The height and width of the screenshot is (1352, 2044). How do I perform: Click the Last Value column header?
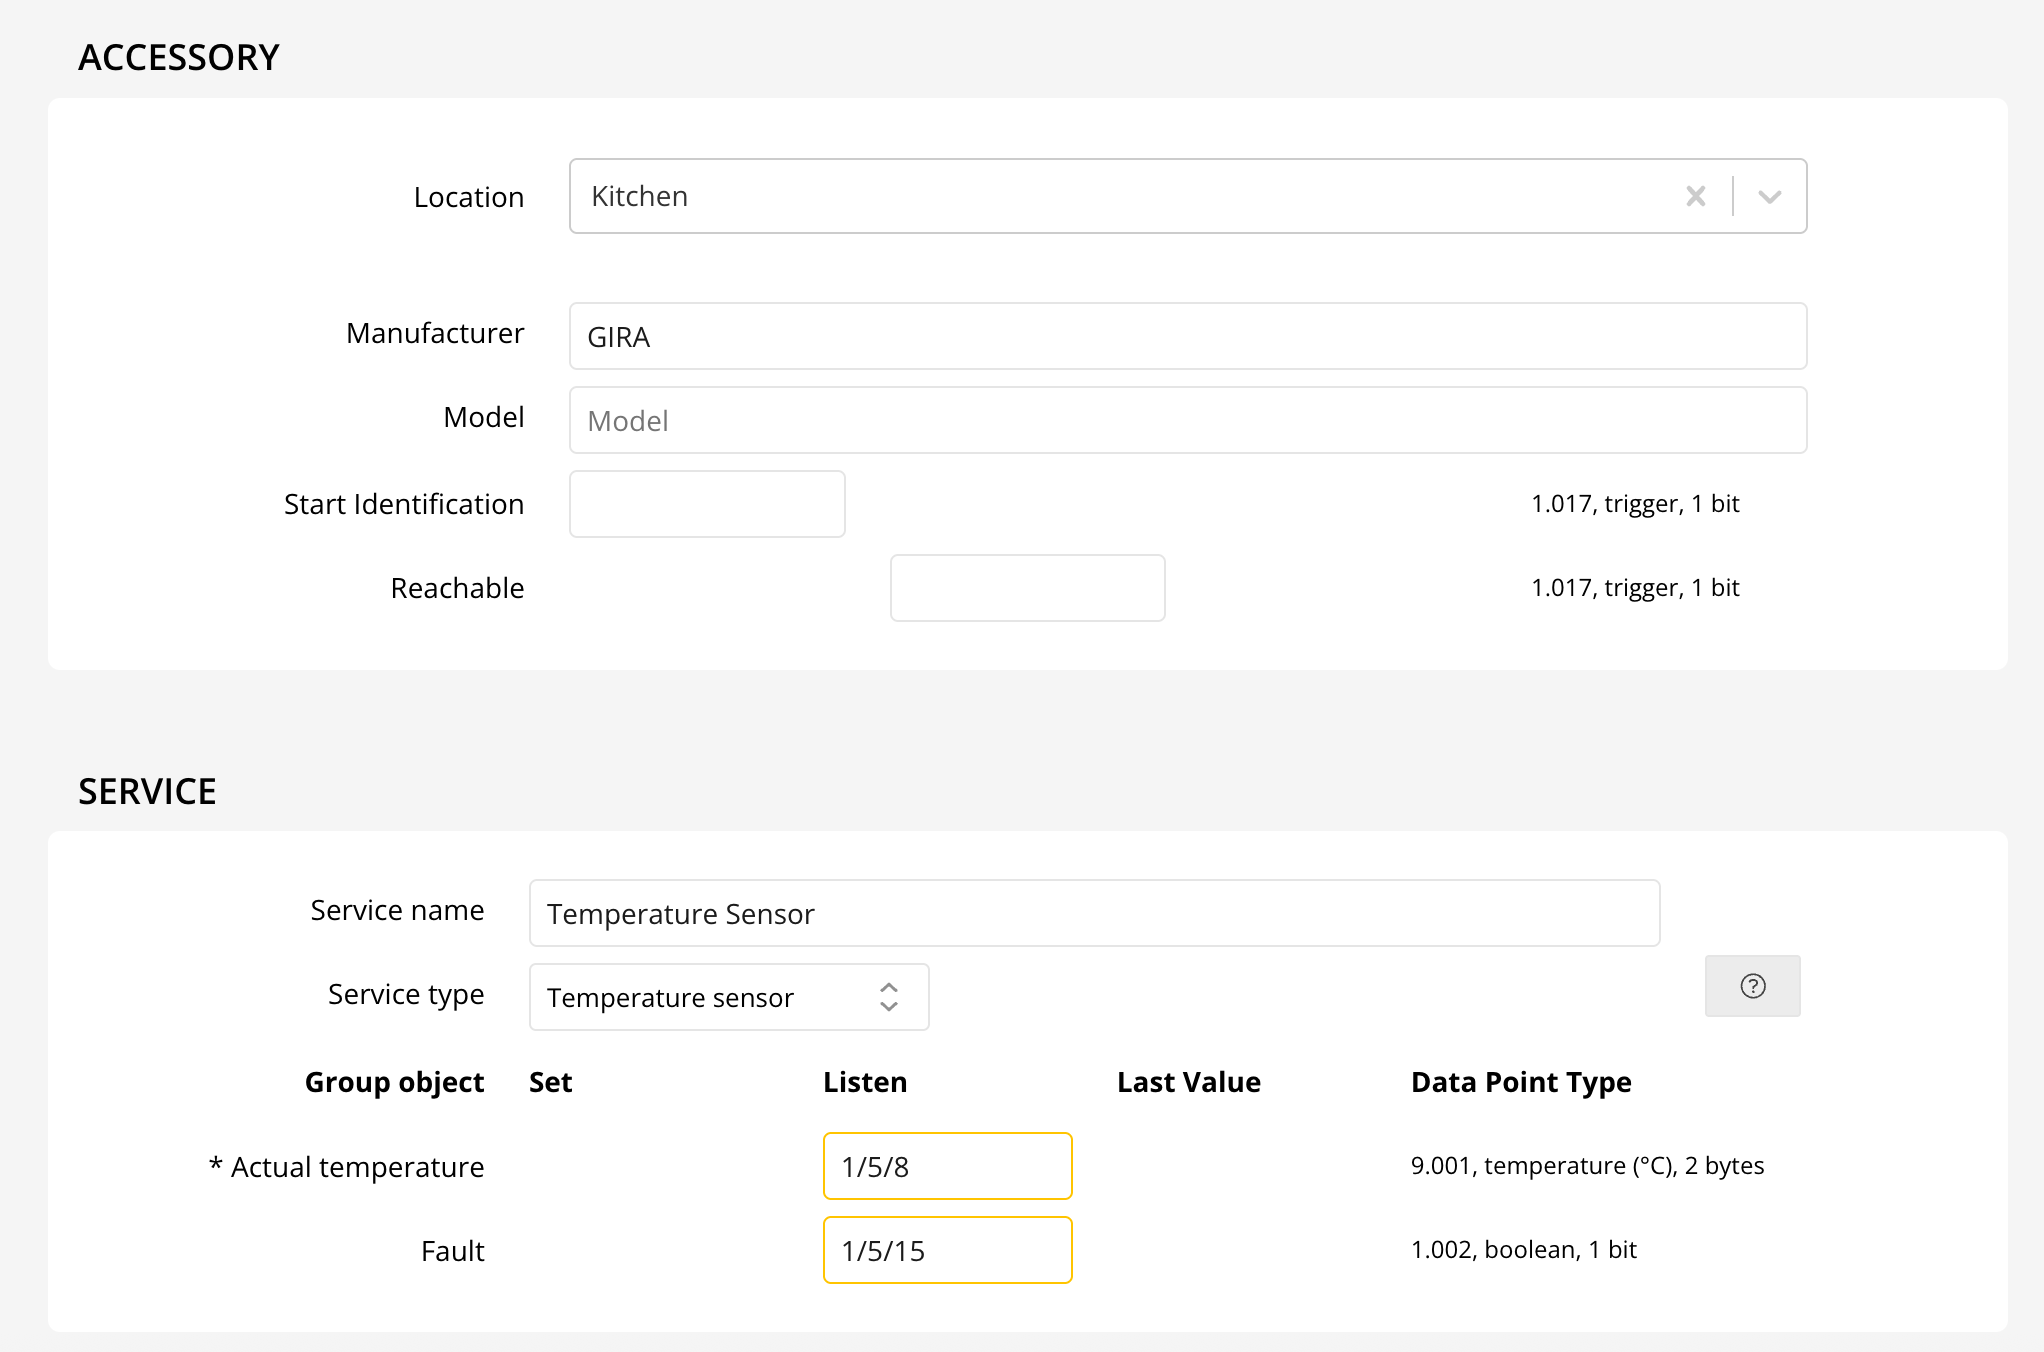[x=1188, y=1082]
